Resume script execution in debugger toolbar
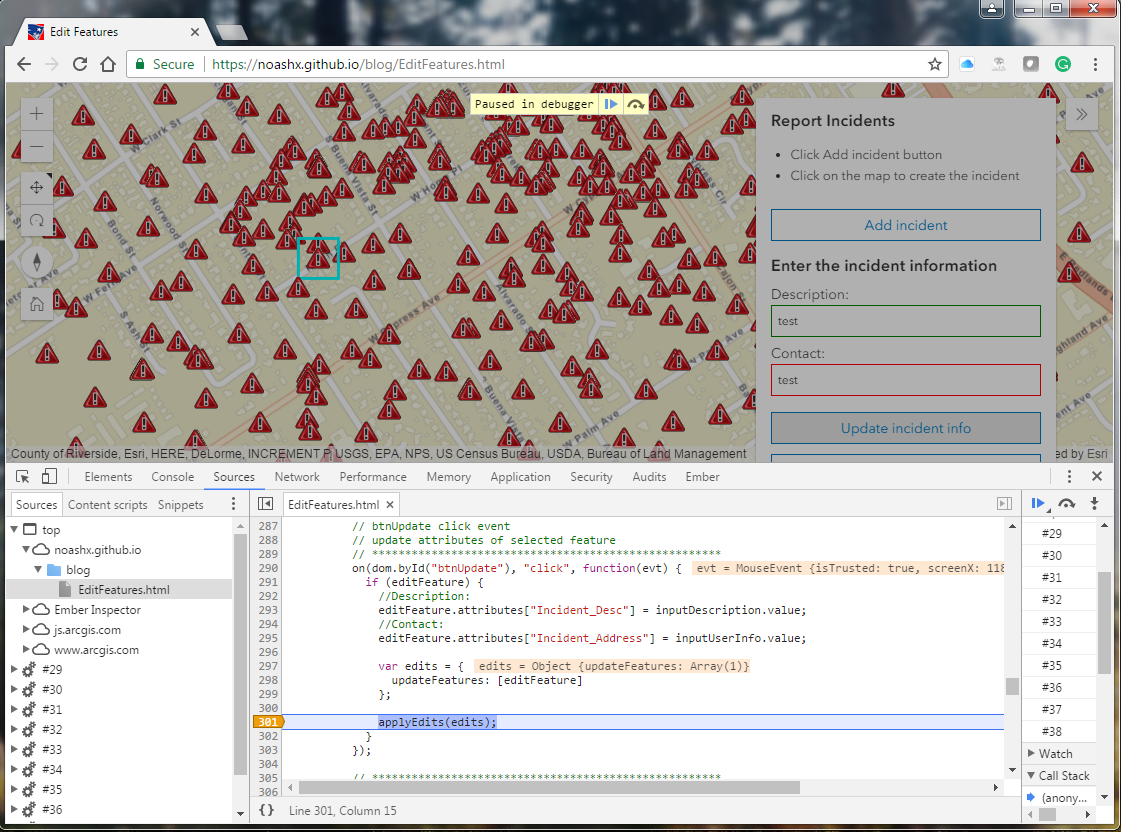Image resolution: width=1121 pixels, height=832 pixels. 1038,504
